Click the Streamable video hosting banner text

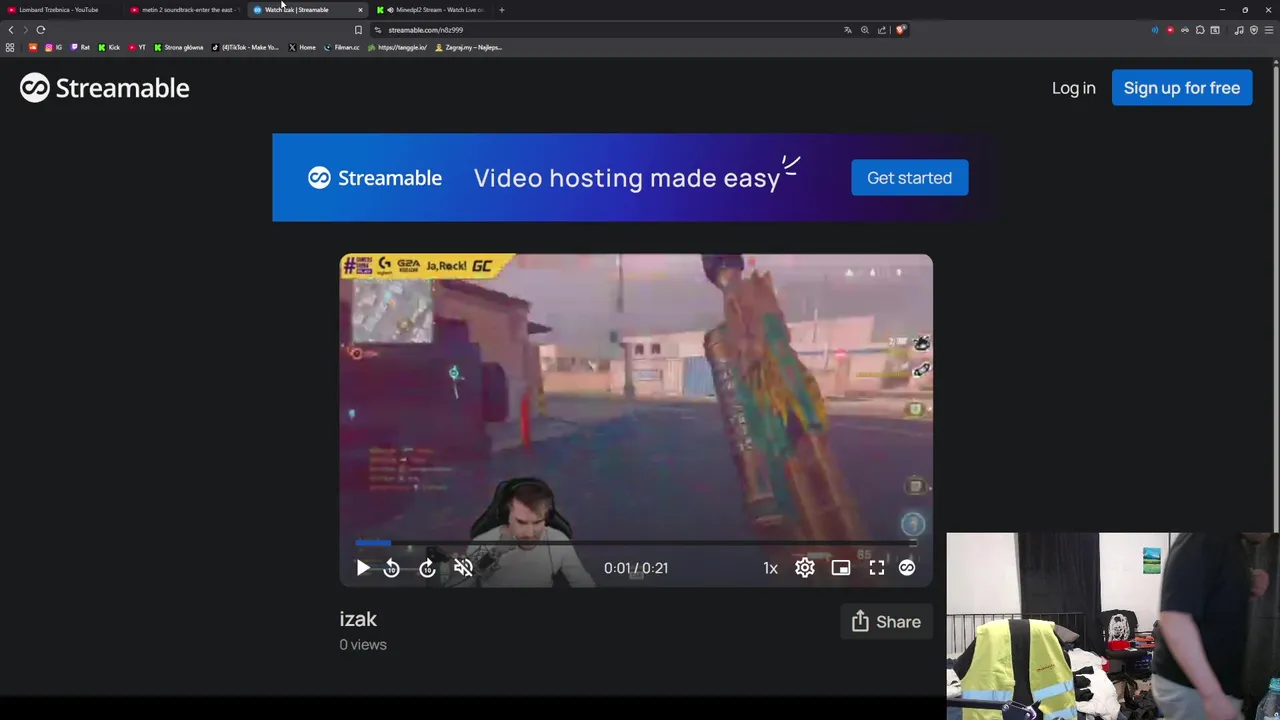pyautogui.click(x=627, y=178)
